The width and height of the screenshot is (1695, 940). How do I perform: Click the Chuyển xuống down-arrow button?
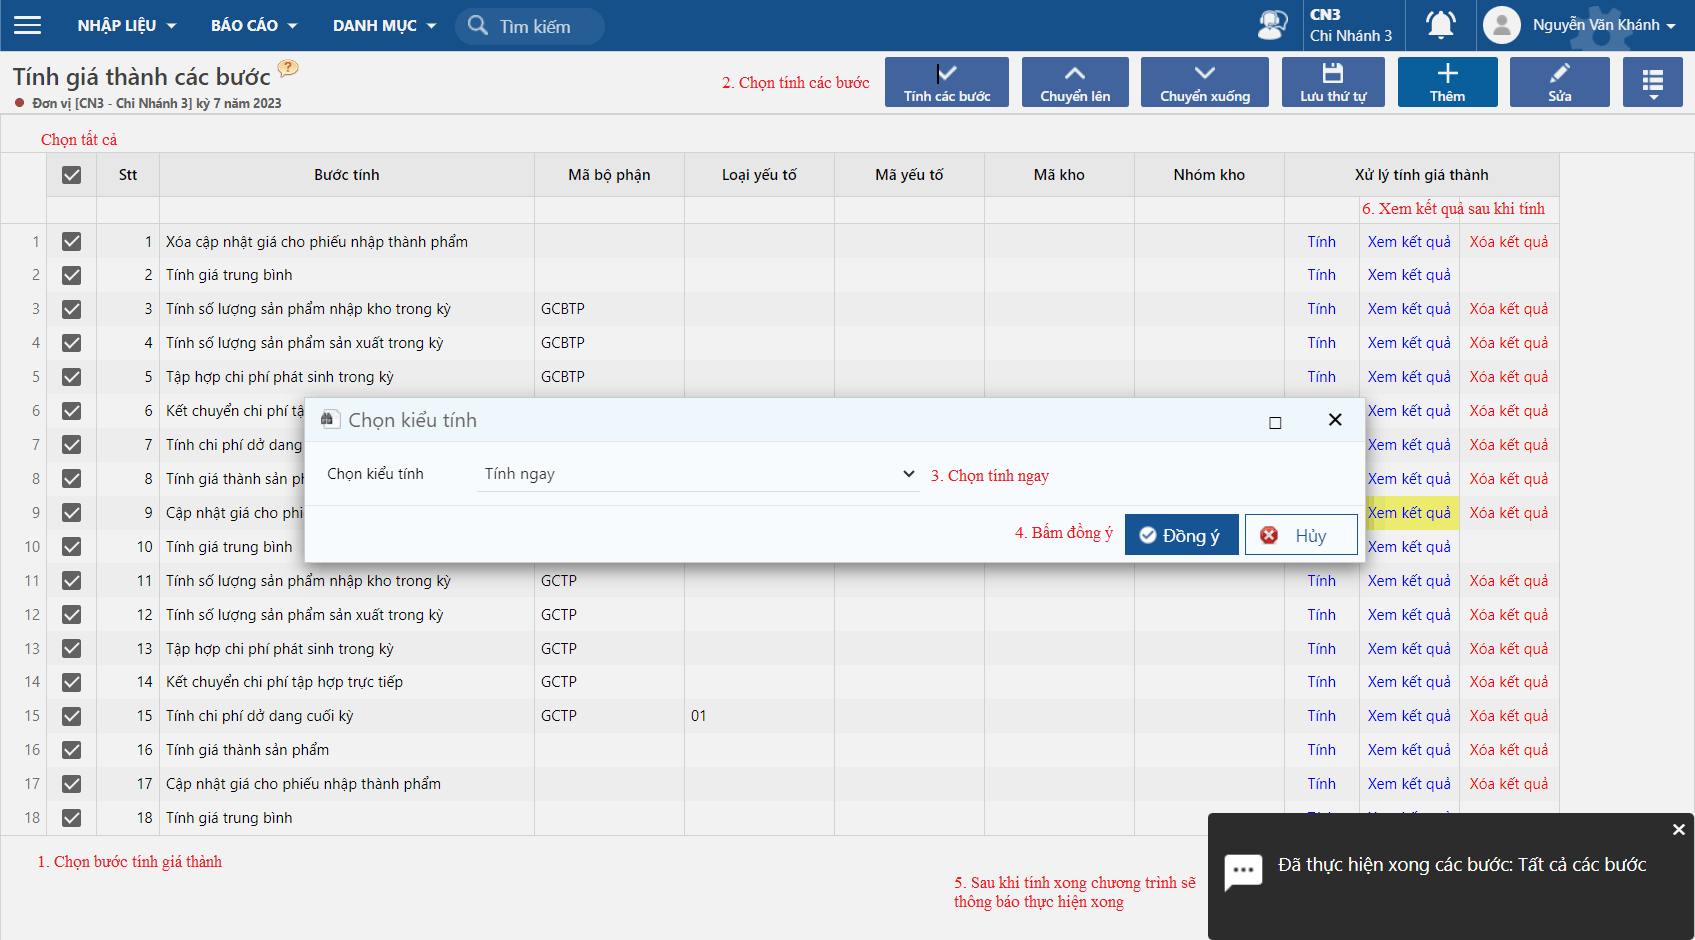[x=1205, y=82]
